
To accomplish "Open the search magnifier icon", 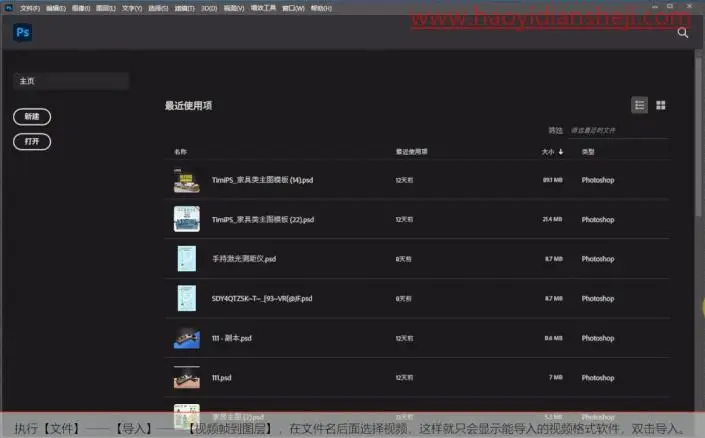I will pos(683,33).
